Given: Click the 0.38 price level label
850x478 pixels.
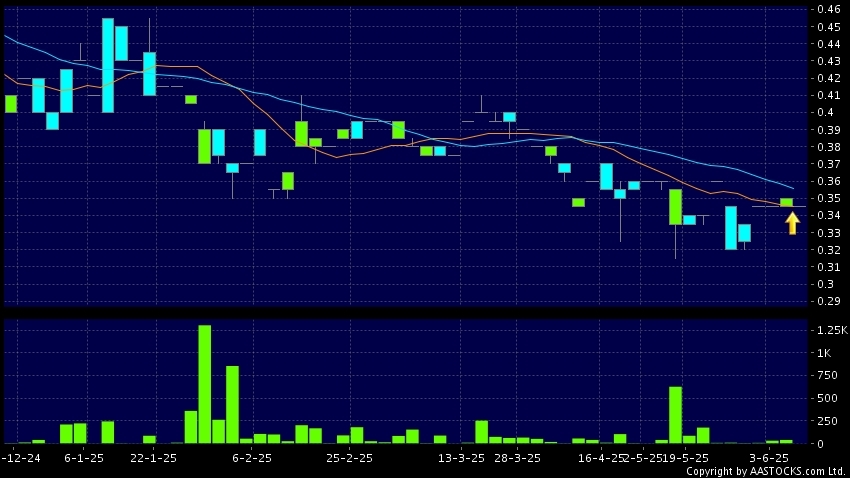Looking at the screenshot, I should coord(829,147).
